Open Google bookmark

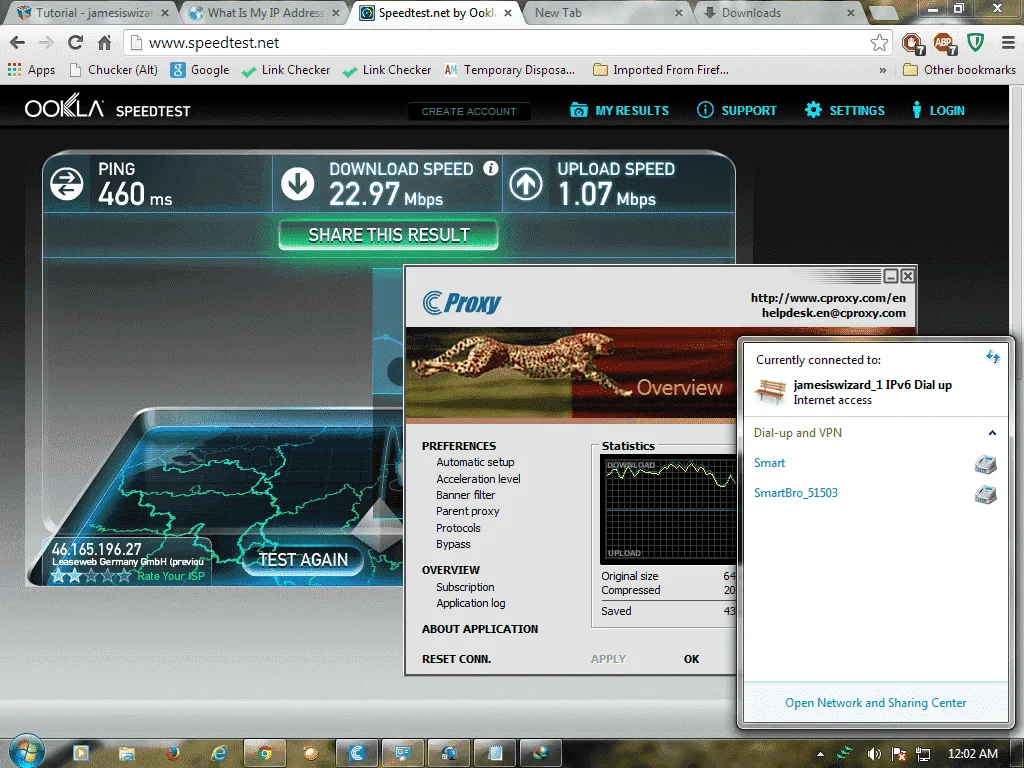point(200,70)
